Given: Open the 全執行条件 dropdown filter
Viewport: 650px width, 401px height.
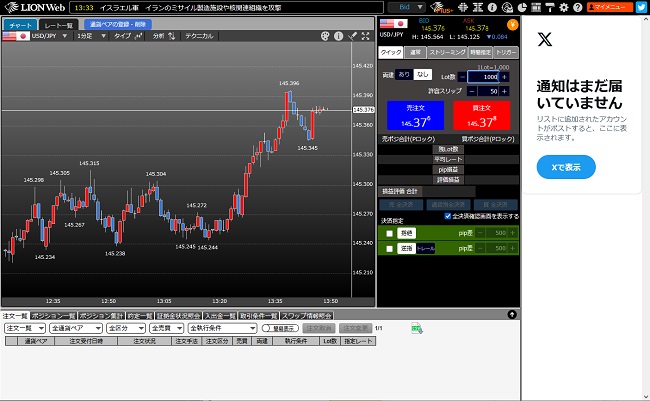Looking at the screenshot, I should click(222, 328).
